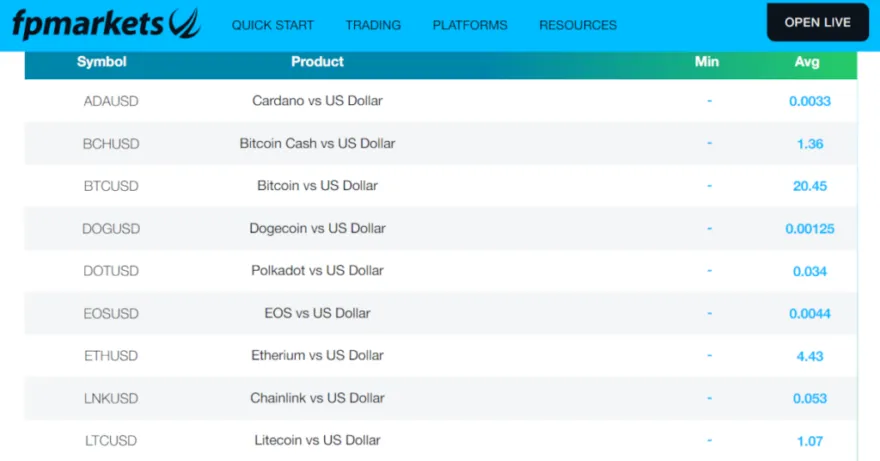Click the Product column header

317,62
